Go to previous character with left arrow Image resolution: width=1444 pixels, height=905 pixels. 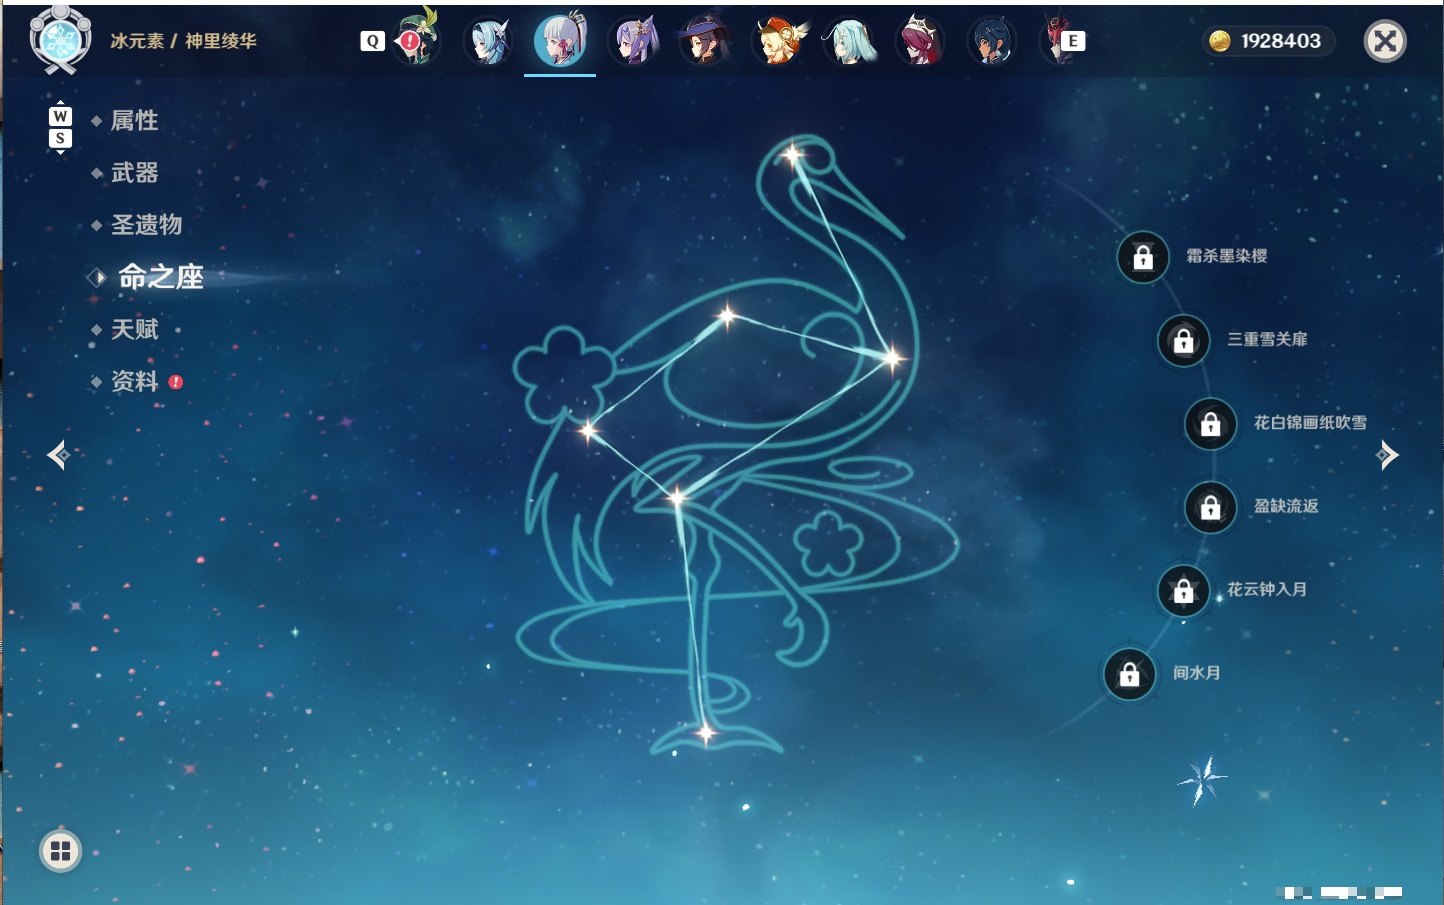coord(58,455)
